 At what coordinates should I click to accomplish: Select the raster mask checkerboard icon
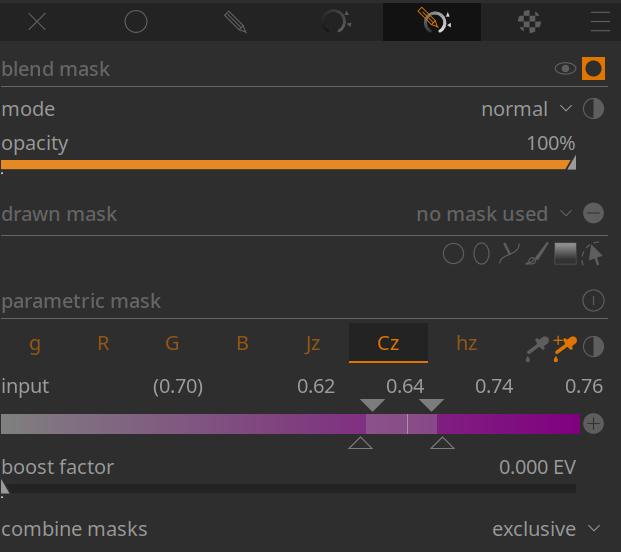530,22
